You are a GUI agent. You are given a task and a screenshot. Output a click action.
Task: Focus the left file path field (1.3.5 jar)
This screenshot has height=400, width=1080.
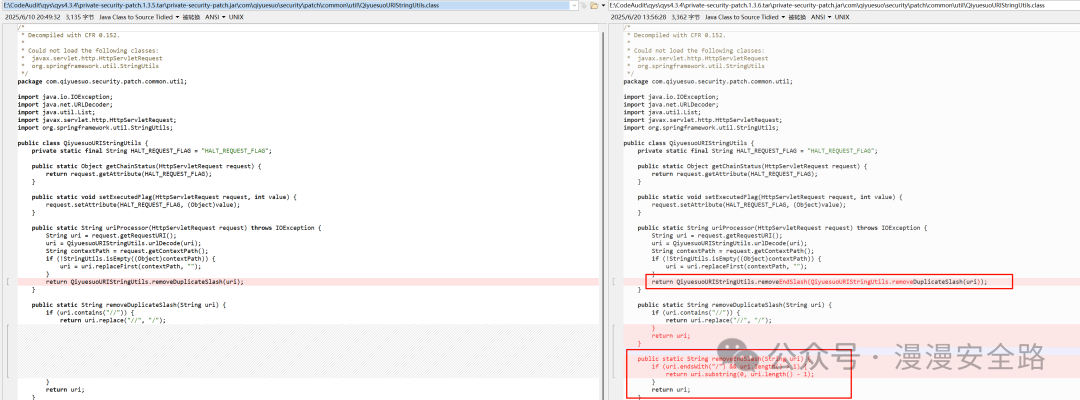[289, 6]
